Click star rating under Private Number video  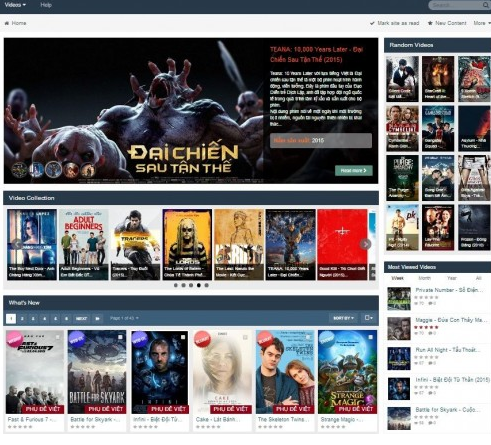point(427,297)
